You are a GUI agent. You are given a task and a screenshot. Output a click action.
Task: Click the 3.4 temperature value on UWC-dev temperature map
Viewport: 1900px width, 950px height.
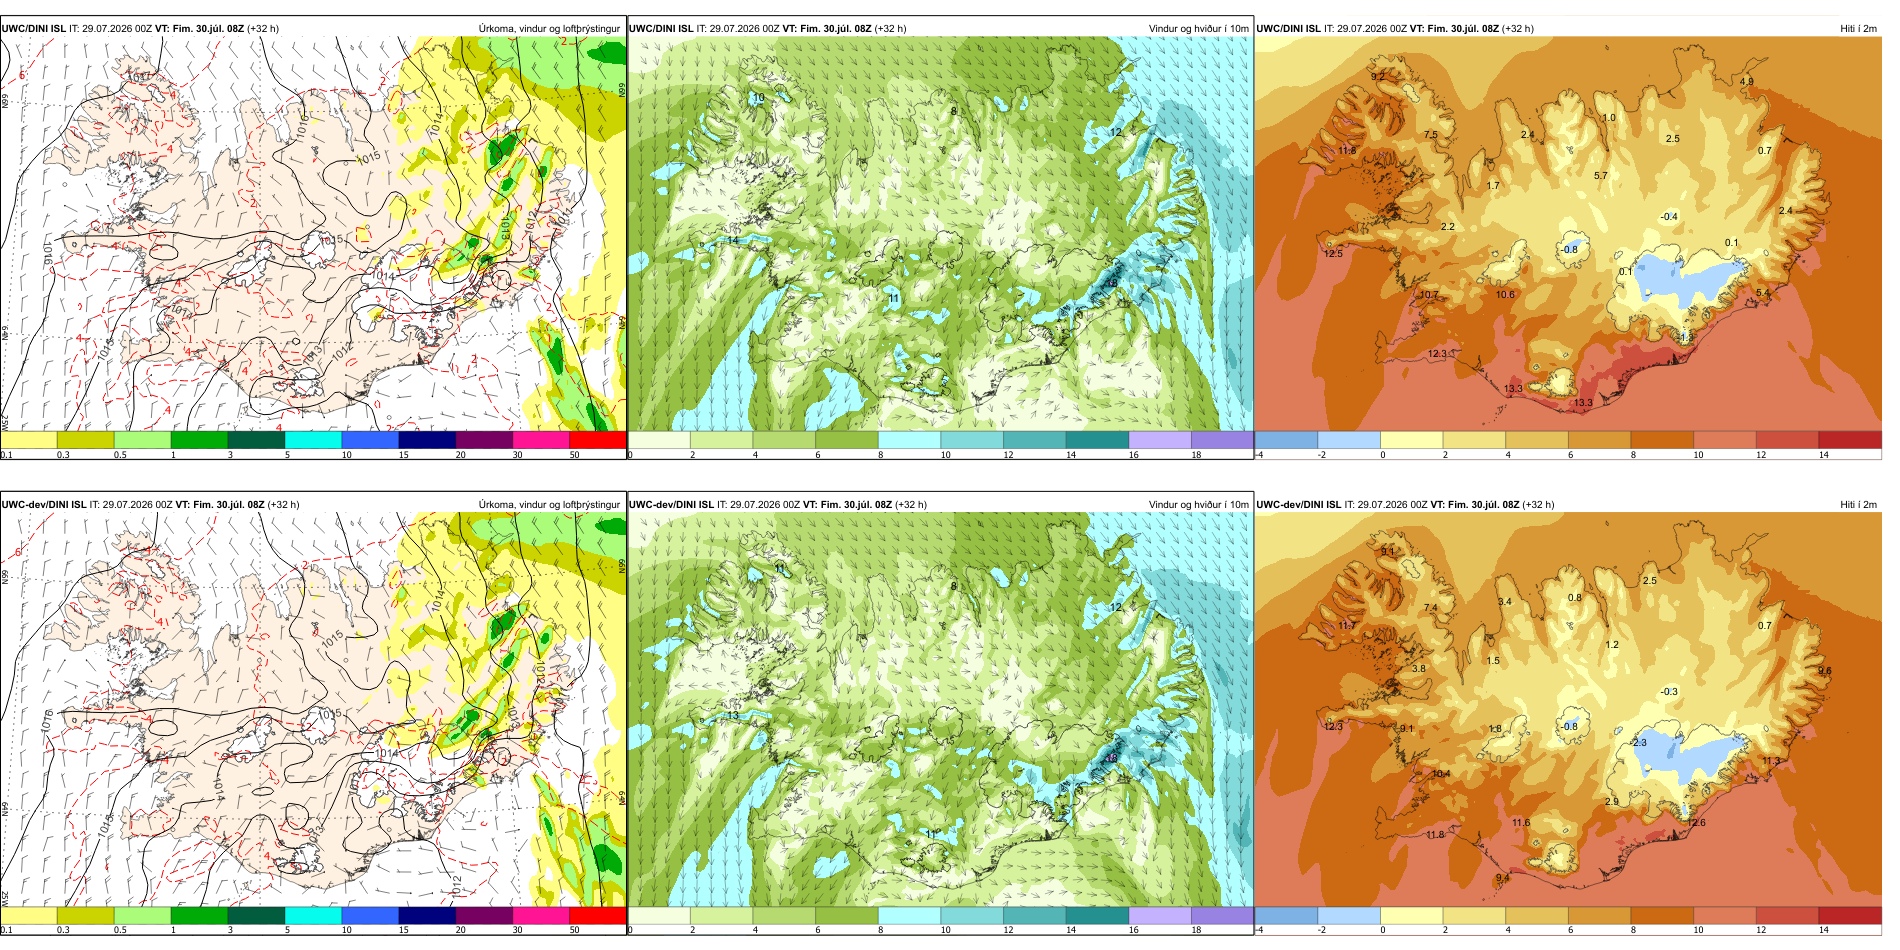pos(1505,602)
